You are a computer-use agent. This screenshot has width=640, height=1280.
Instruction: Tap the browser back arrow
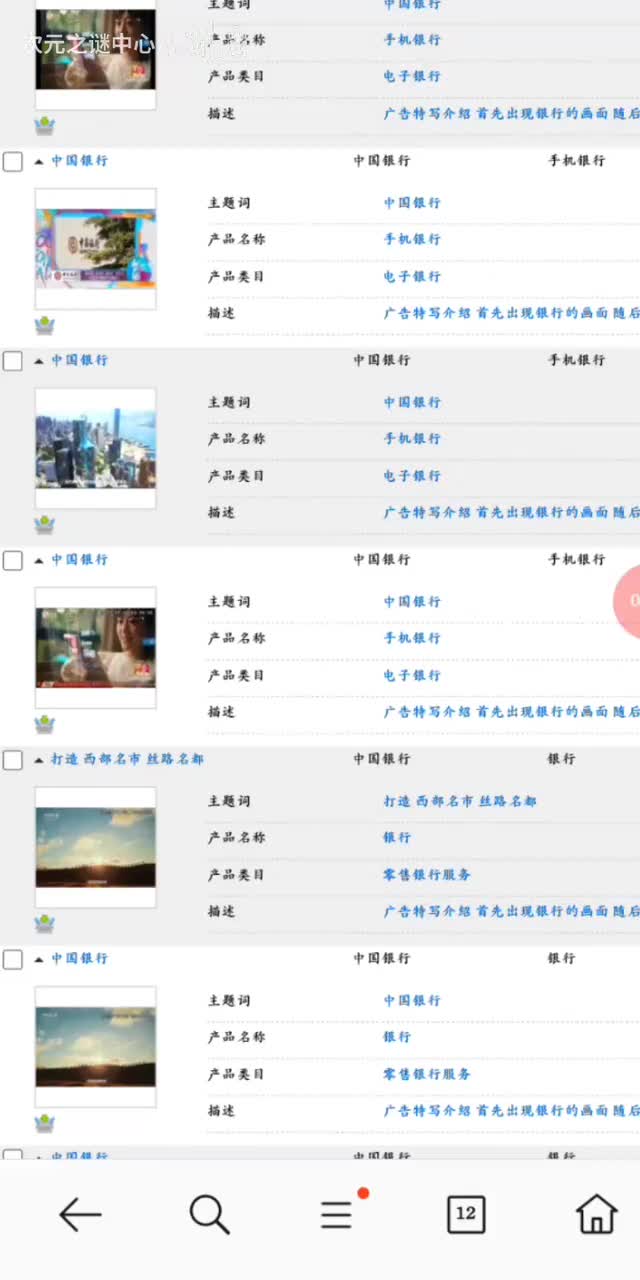80,1215
